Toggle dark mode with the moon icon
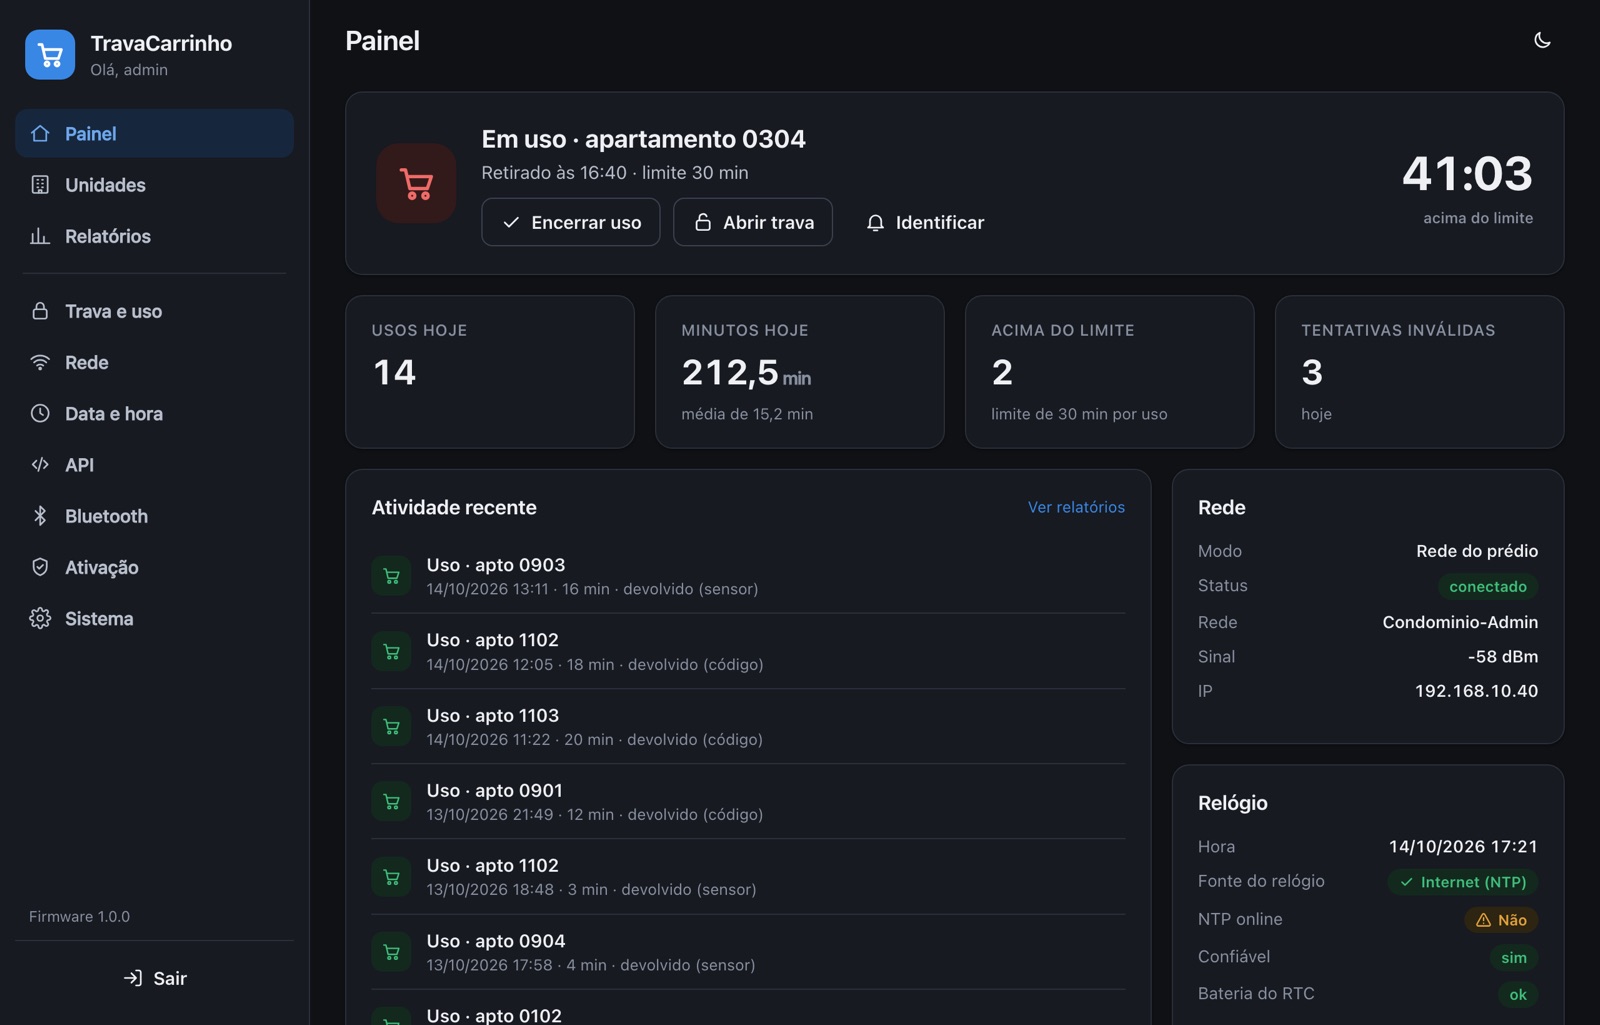Viewport: 1600px width, 1025px height. [1542, 40]
